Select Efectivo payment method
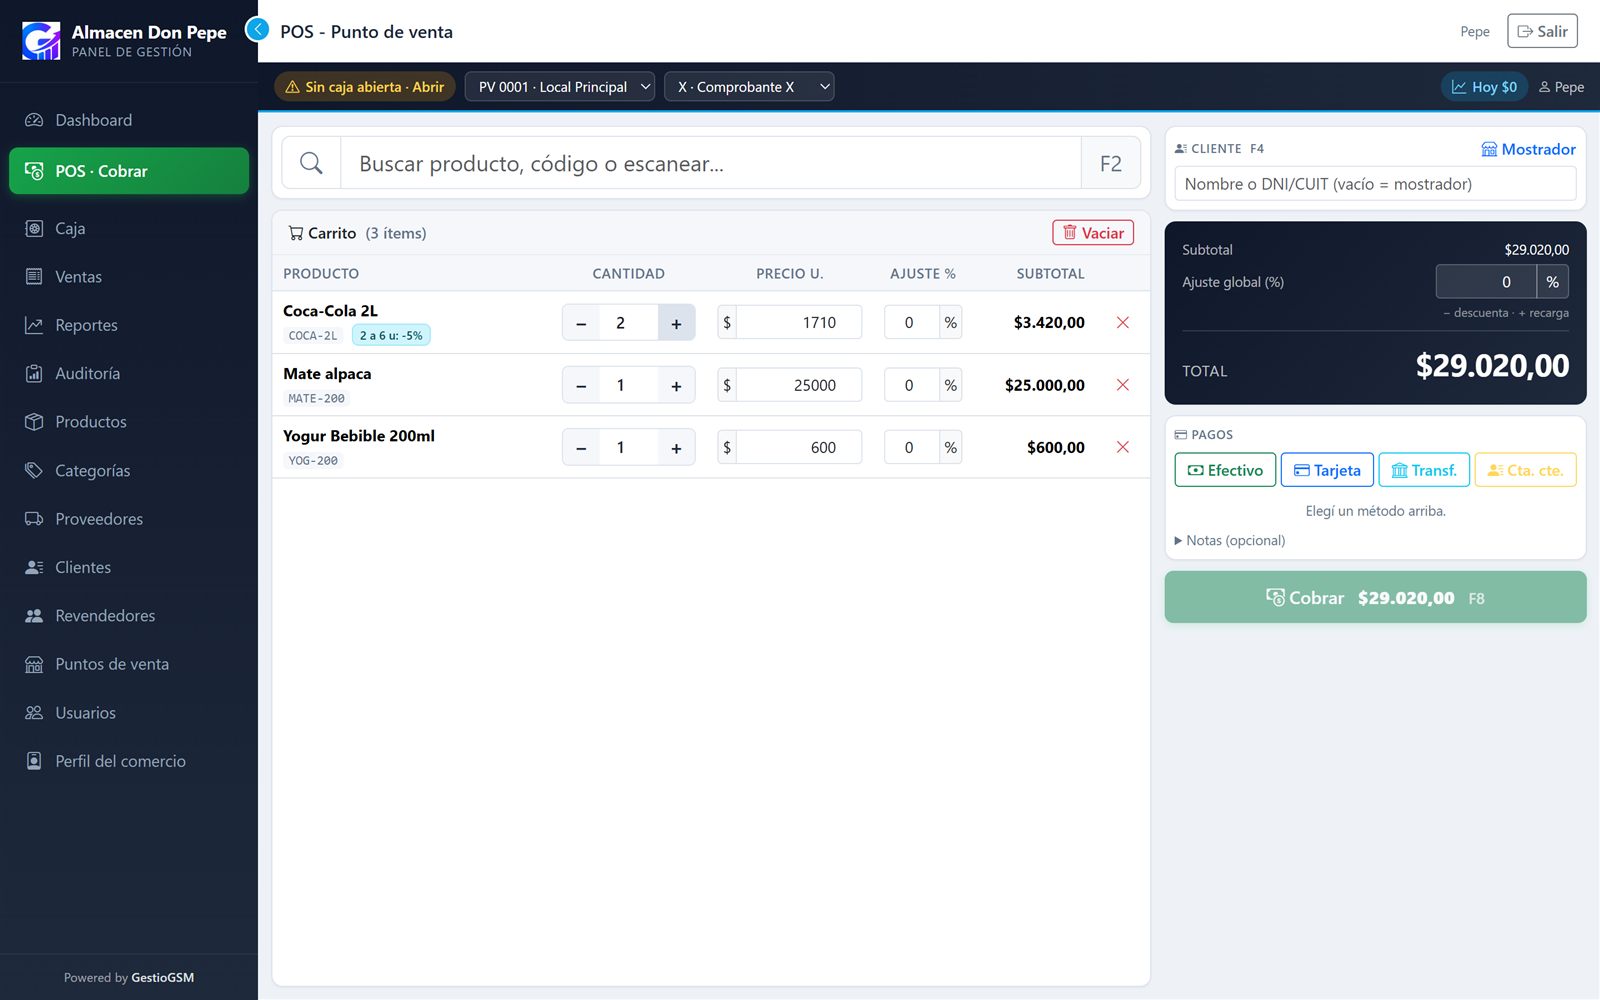Viewport: 1600px width, 1000px height. [x=1225, y=470]
